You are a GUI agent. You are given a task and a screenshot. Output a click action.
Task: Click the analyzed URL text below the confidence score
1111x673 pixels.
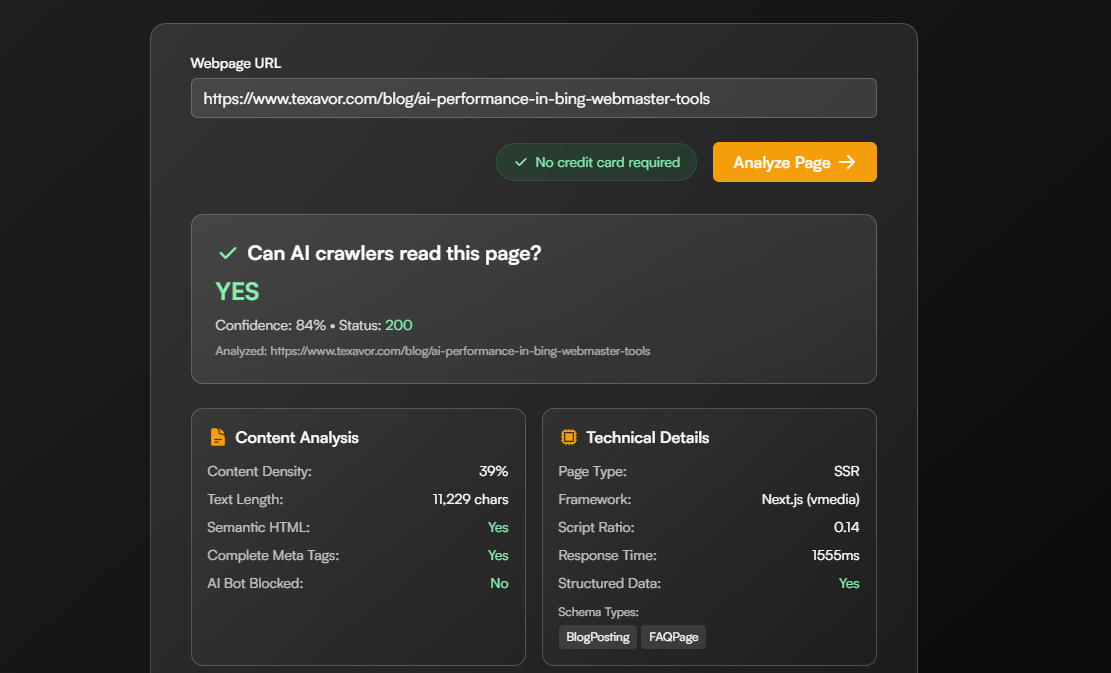(x=432, y=351)
